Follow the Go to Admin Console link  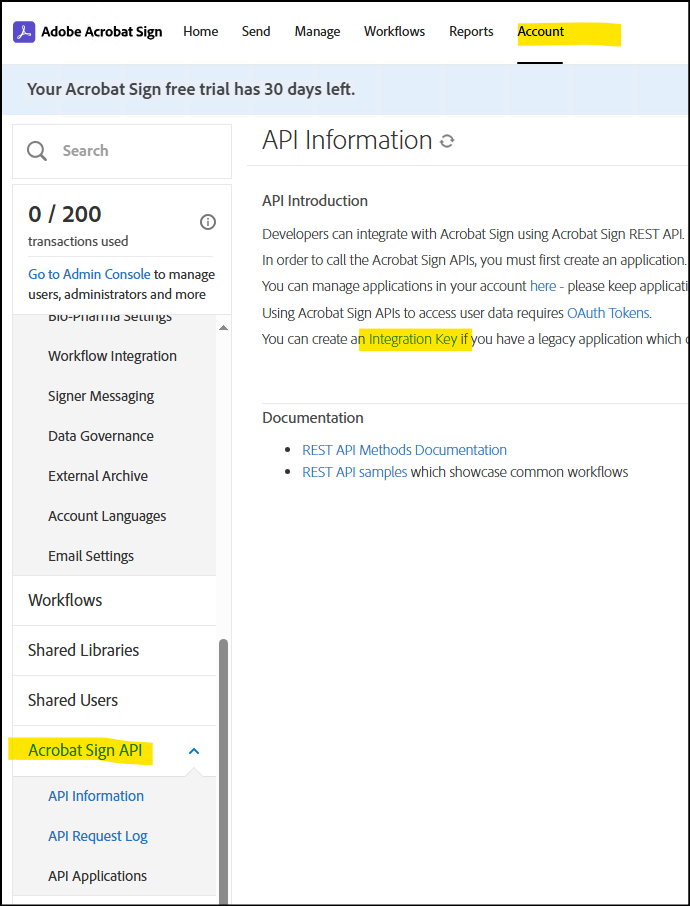89,274
